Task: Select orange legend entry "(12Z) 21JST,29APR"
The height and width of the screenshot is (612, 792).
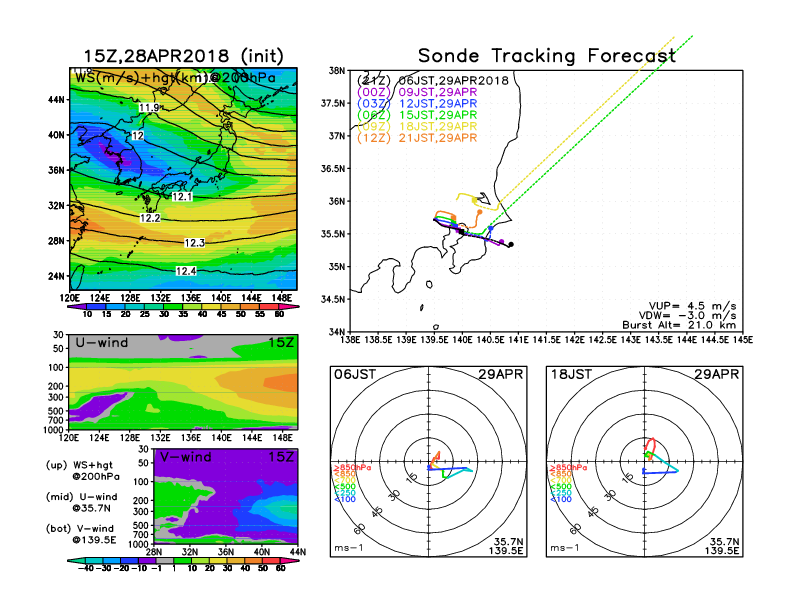Action: click(x=417, y=138)
